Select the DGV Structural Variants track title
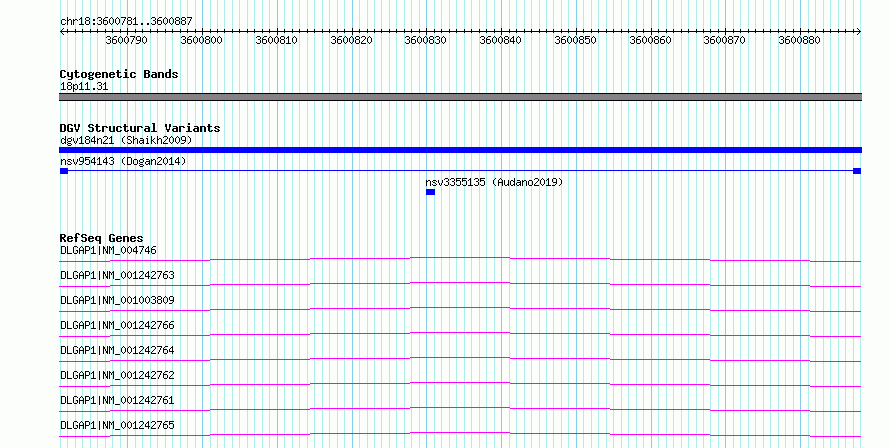The image size is (890, 448). 140,128
